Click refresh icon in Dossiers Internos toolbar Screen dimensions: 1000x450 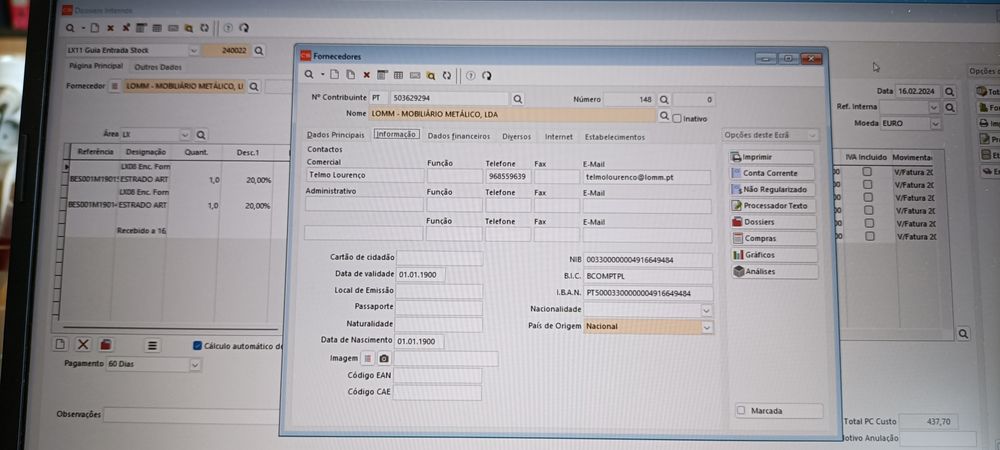click(204, 28)
